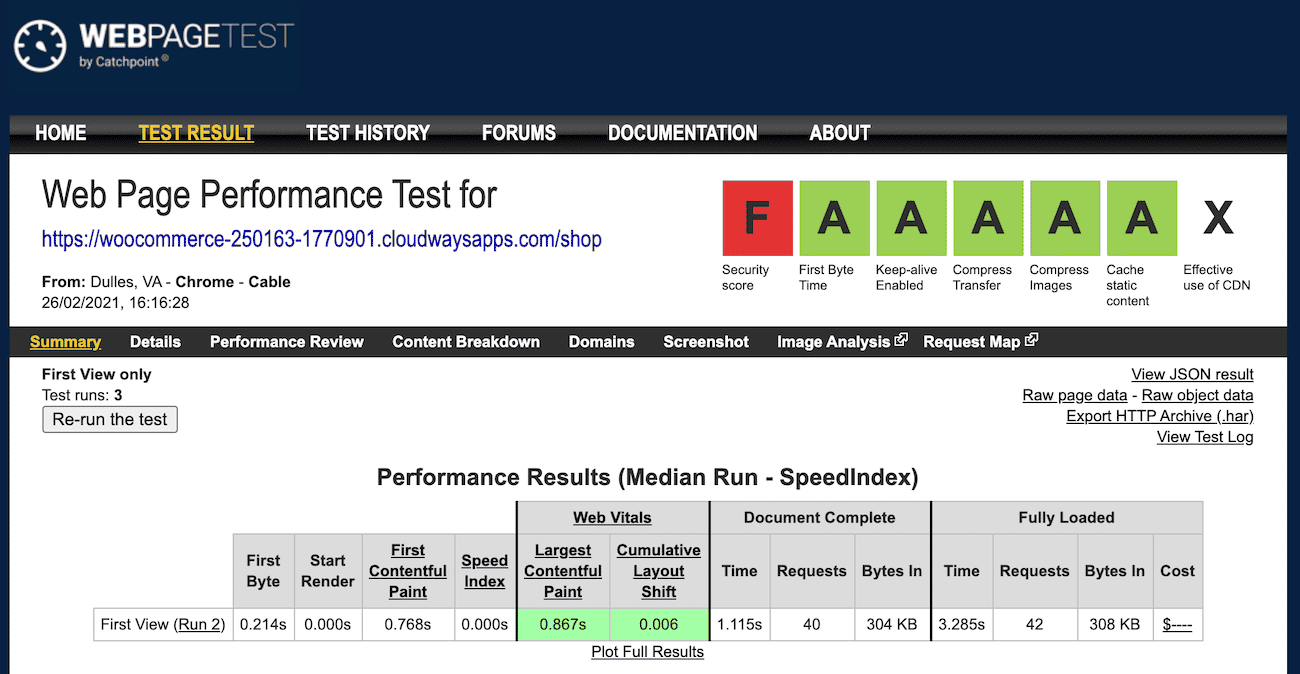Switch to the Domains tab
Viewport: 1300px width, 674px height.
602,342
